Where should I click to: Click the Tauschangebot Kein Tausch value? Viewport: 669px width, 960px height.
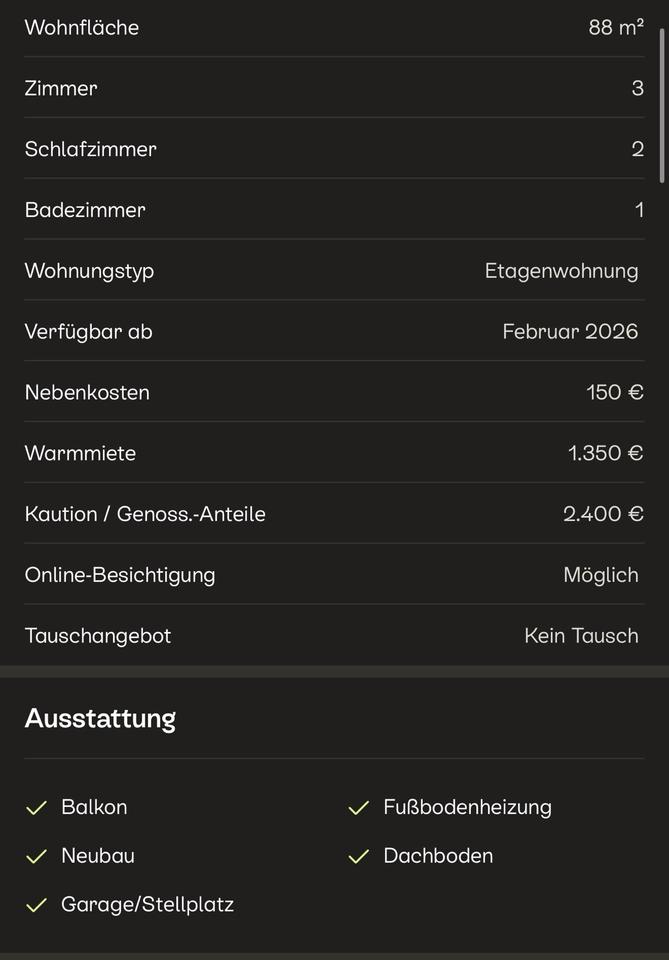click(x=581, y=636)
